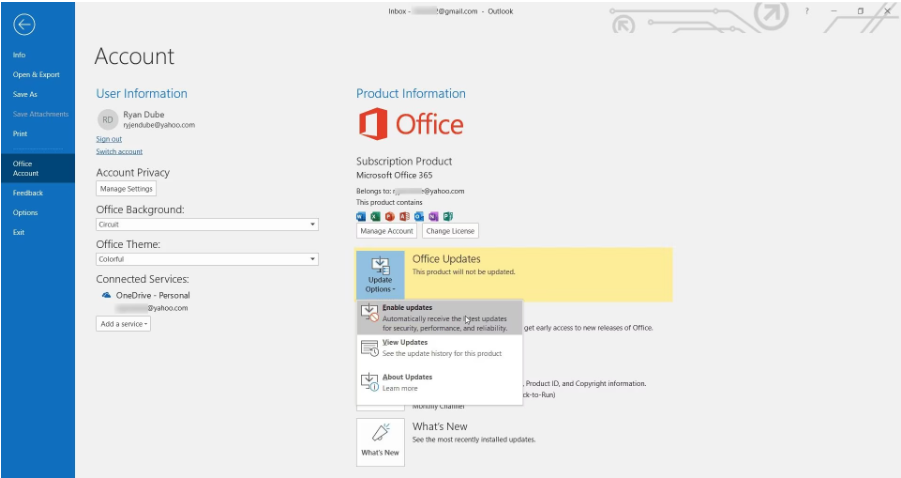This screenshot has width=901, height=478.
Task: Click the Publisher app icon
Action: 448,217
